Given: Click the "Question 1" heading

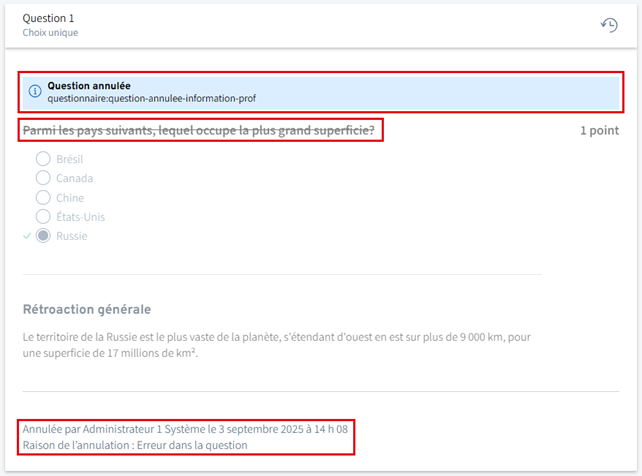Looking at the screenshot, I should (x=48, y=18).
